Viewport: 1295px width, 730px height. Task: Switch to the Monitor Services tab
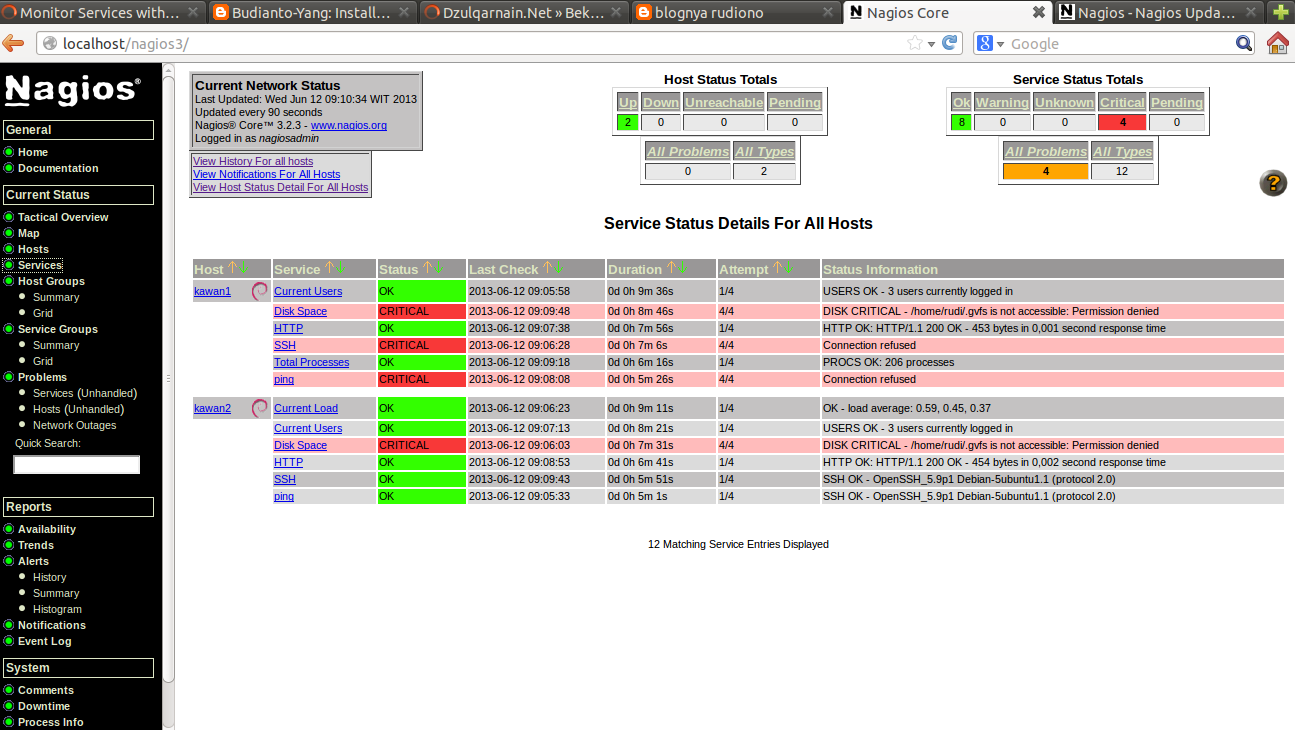103,13
